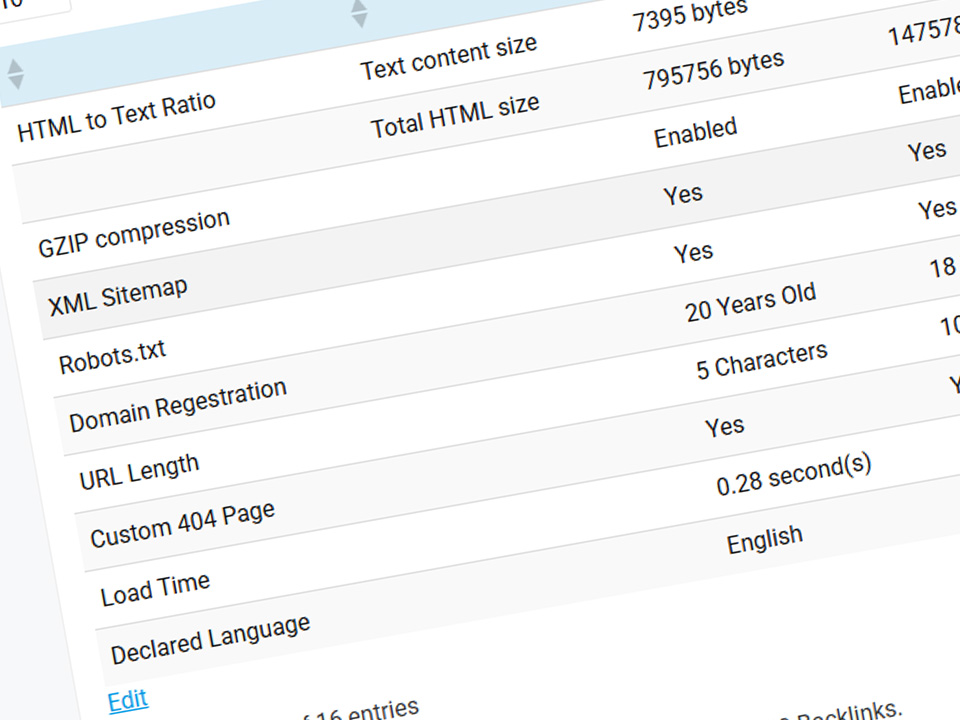Image resolution: width=960 pixels, height=720 pixels.
Task: Click the Total HTML size label
Action: (x=455, y=116)
